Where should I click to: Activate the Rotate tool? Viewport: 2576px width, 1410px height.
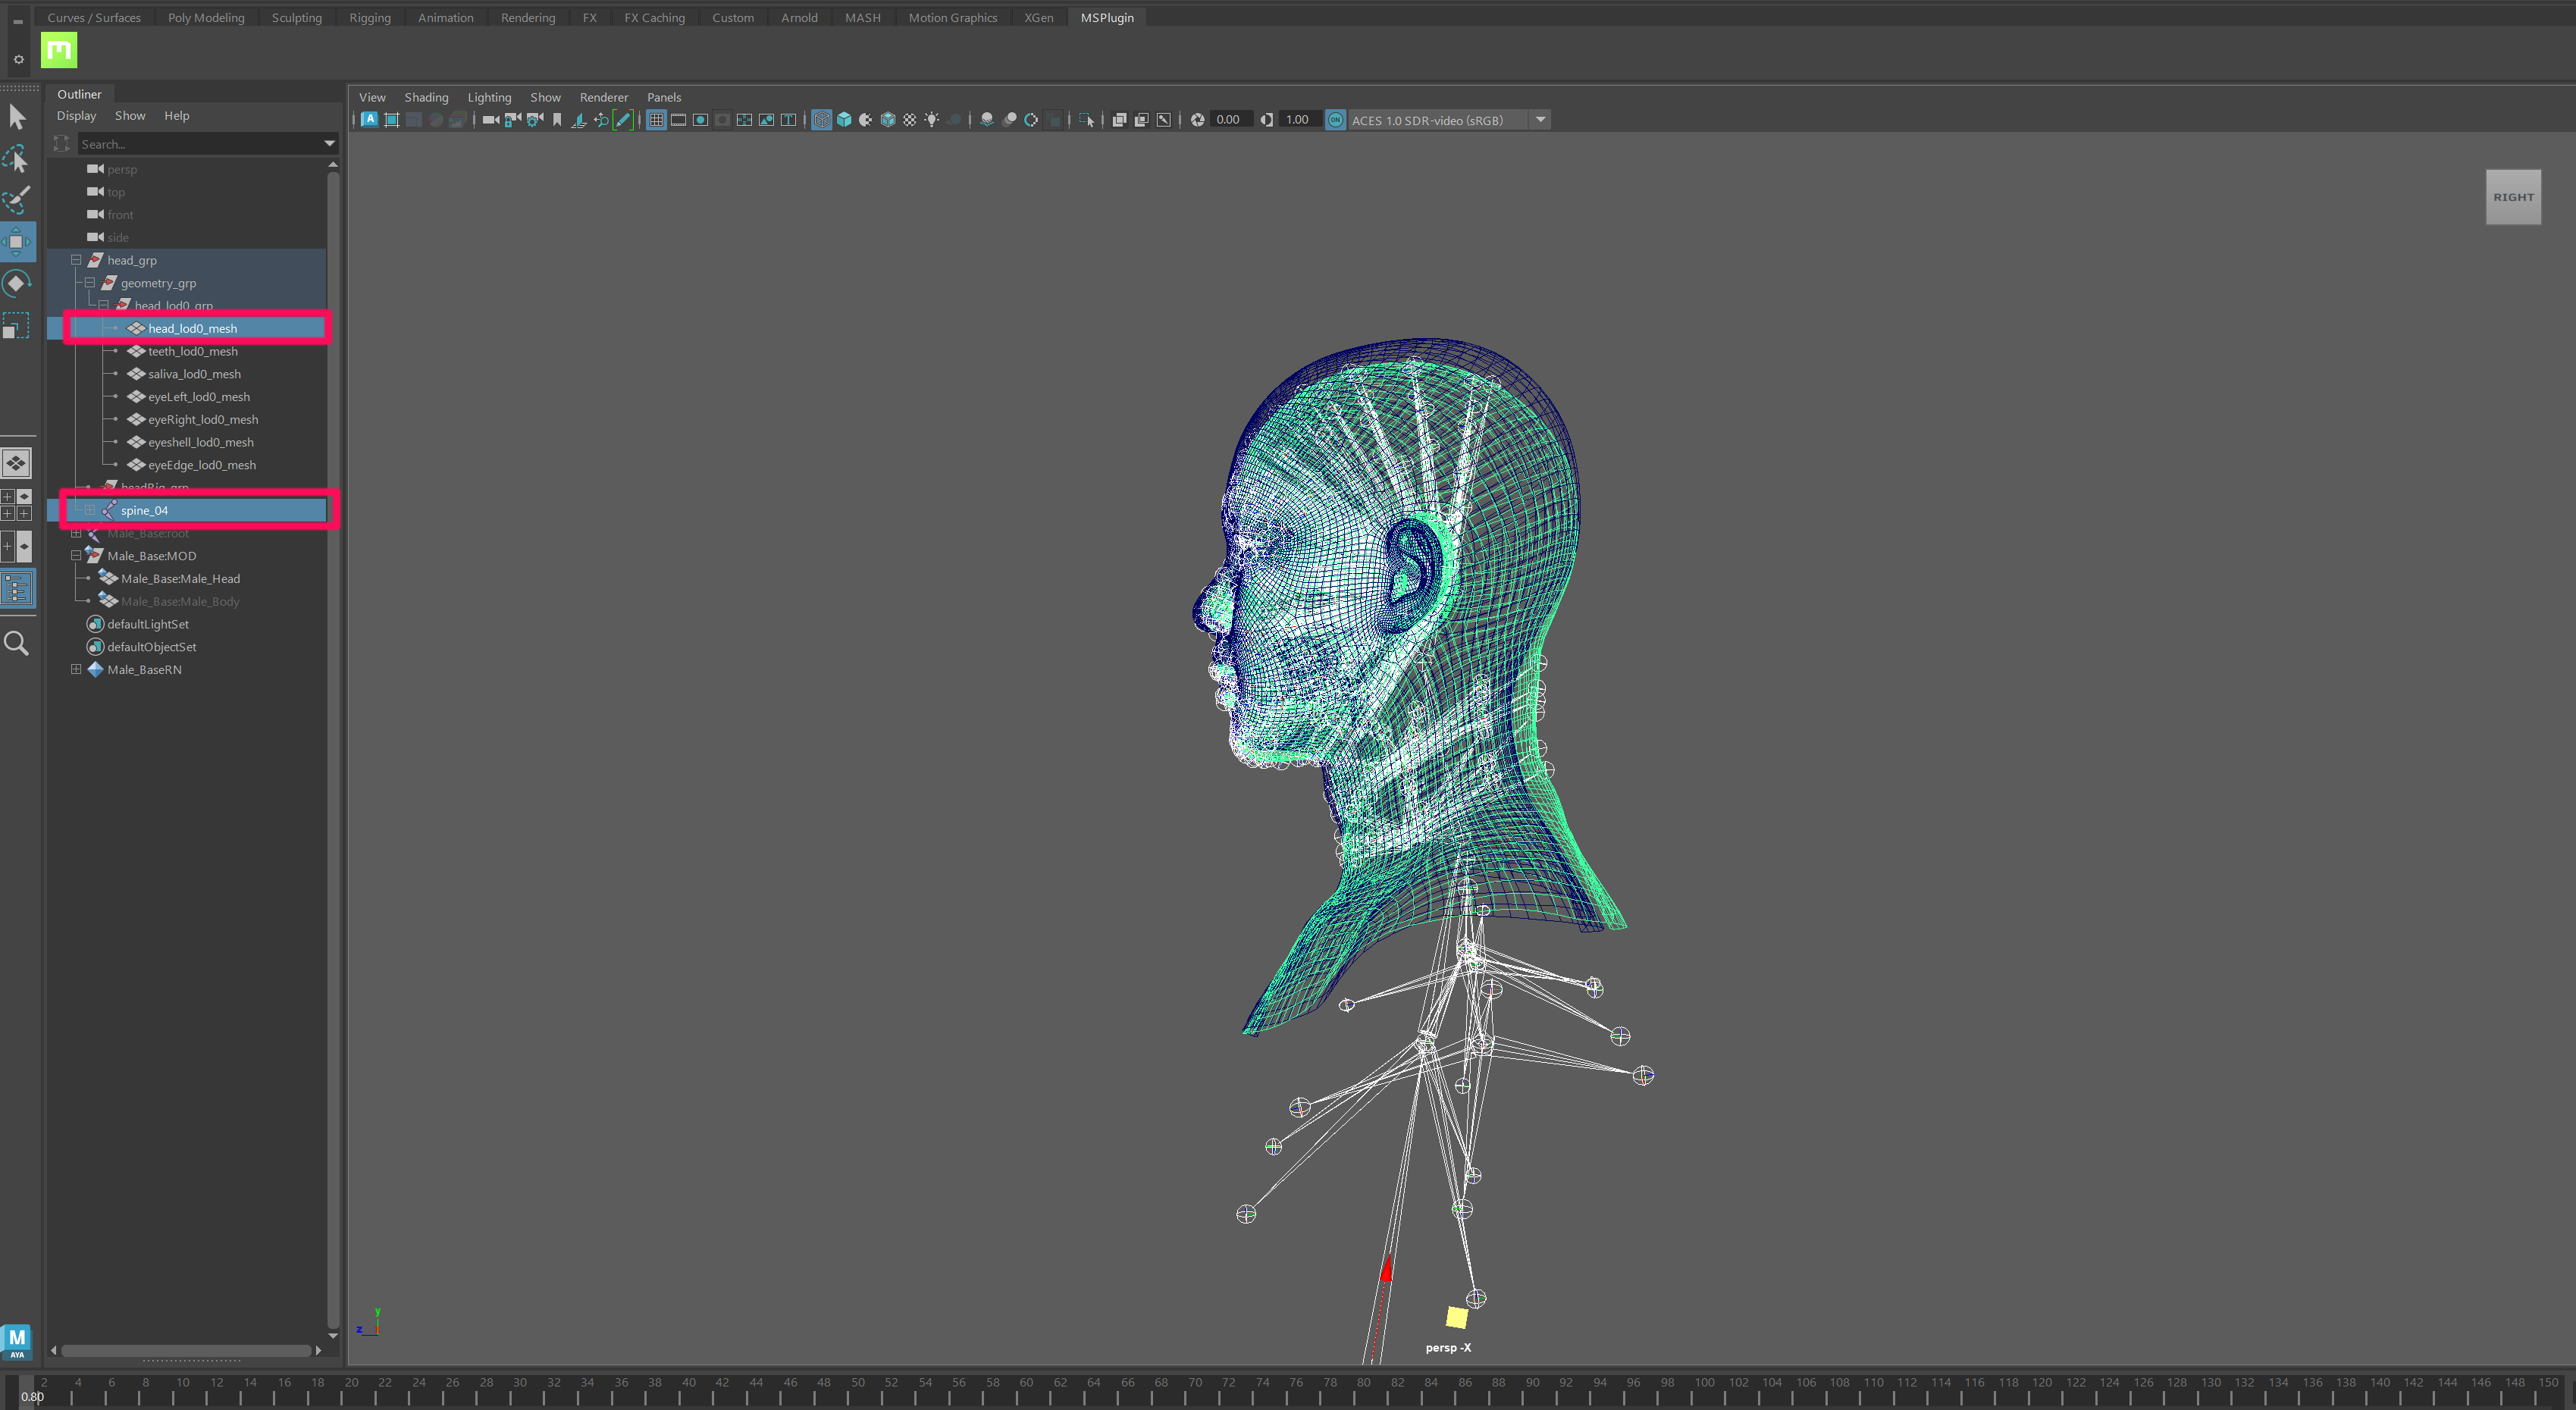coord(17,283)
